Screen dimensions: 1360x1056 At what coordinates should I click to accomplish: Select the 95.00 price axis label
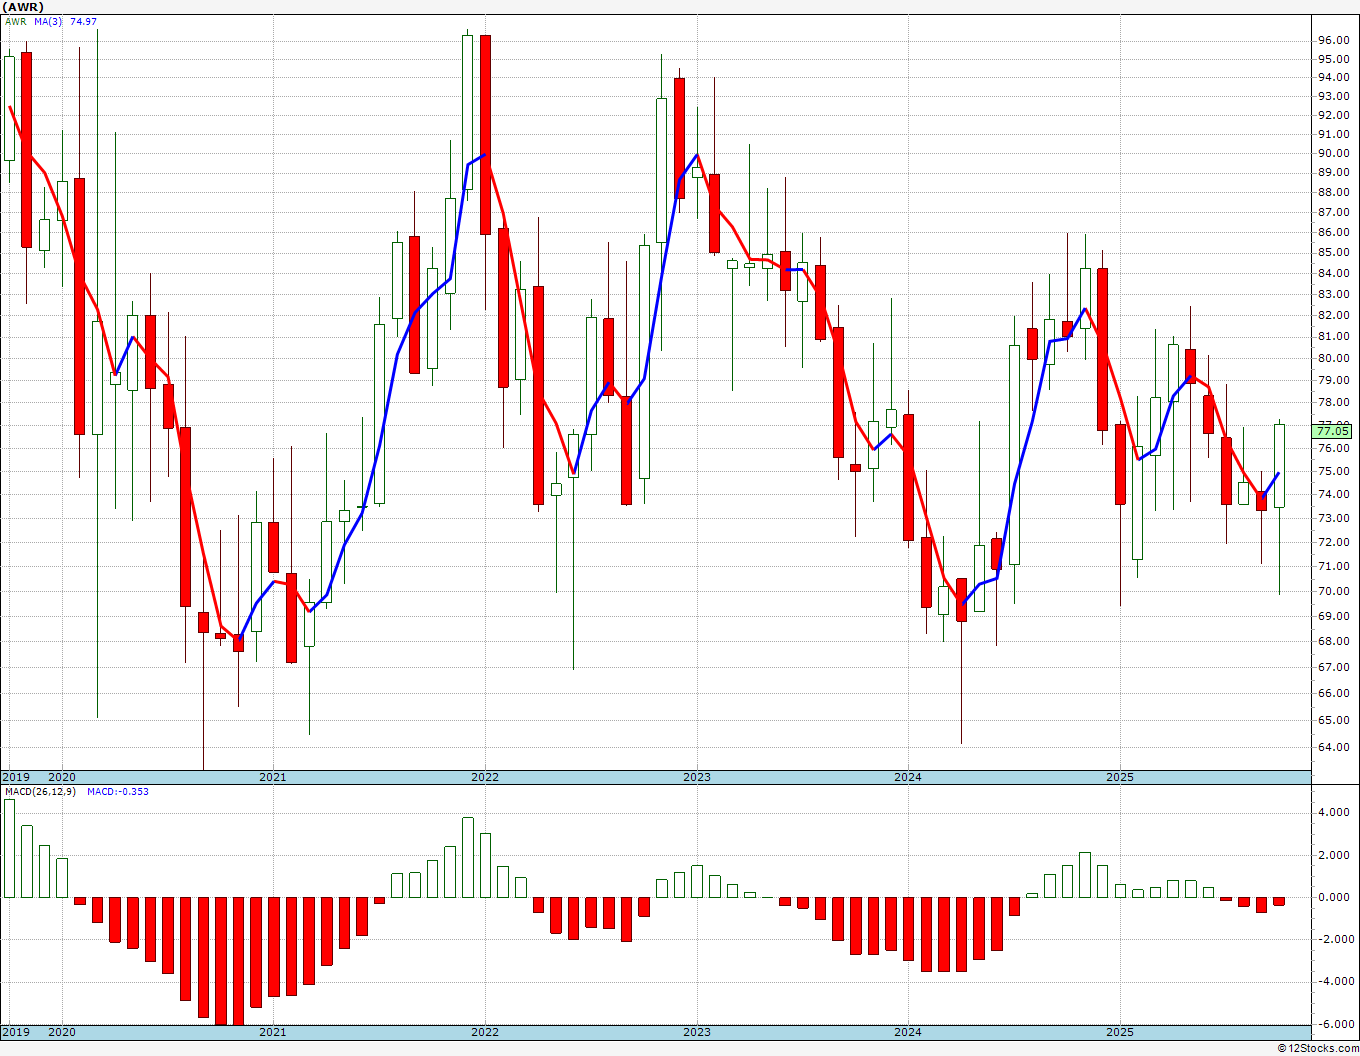point(1333,59)
